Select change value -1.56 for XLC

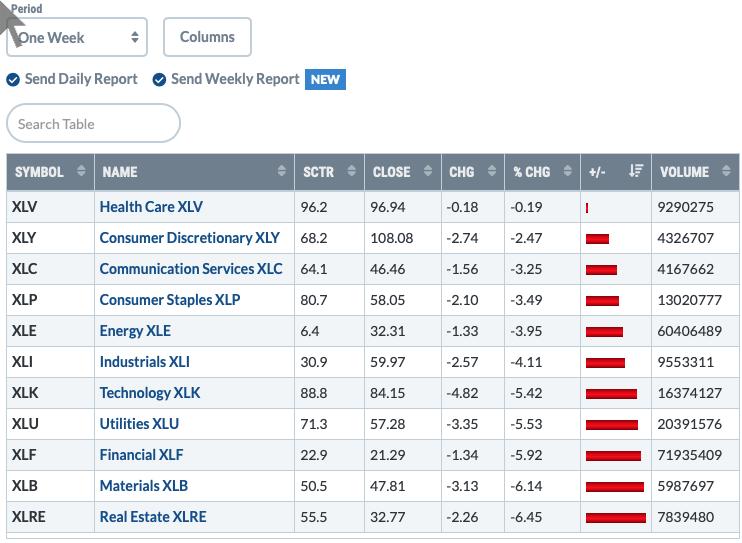[x=462, y=269]
